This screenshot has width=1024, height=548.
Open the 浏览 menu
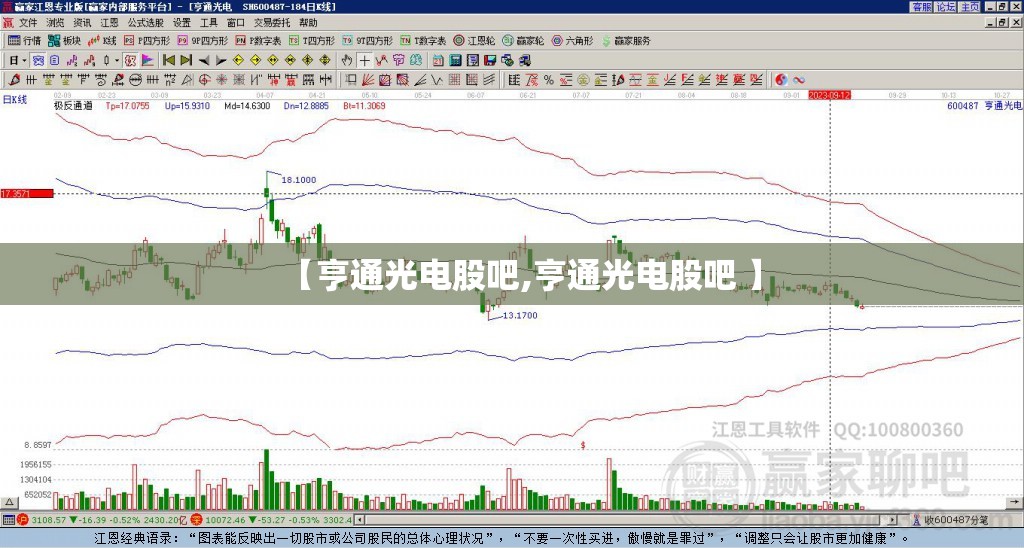click(56, 23)
